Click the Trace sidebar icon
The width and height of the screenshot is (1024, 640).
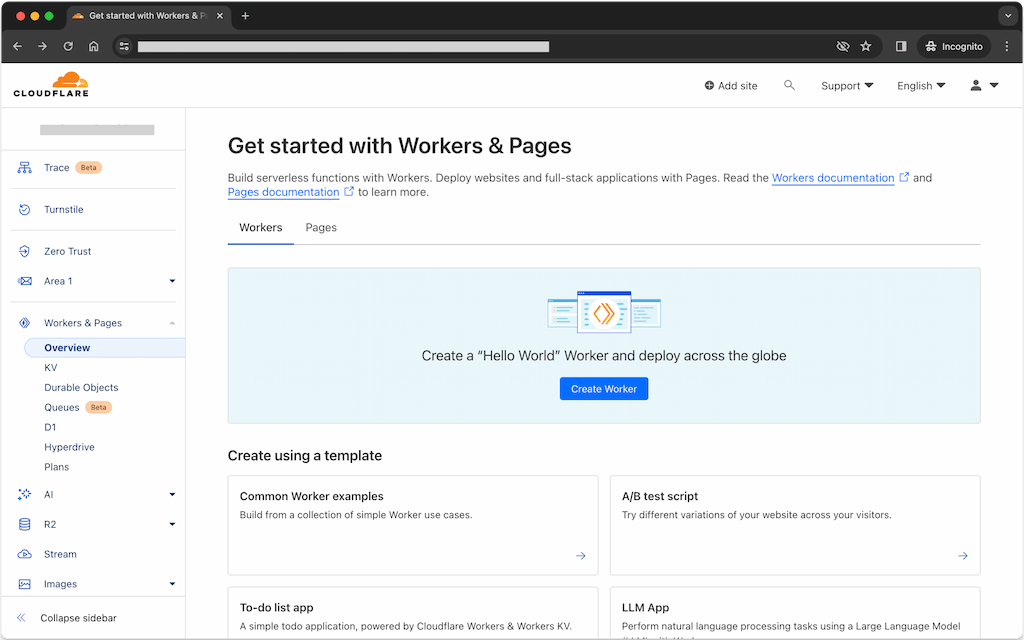pyautogui.click(x=25, y=168)
